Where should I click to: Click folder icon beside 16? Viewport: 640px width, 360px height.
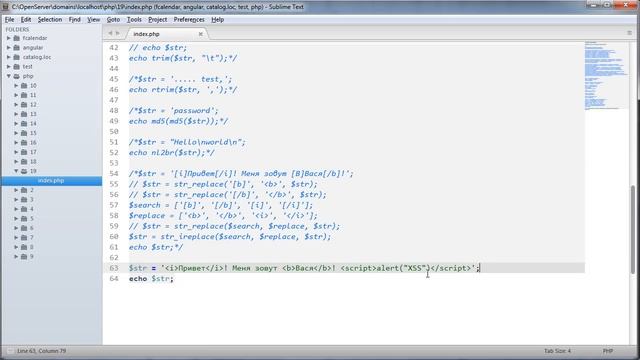coord(24,142)
